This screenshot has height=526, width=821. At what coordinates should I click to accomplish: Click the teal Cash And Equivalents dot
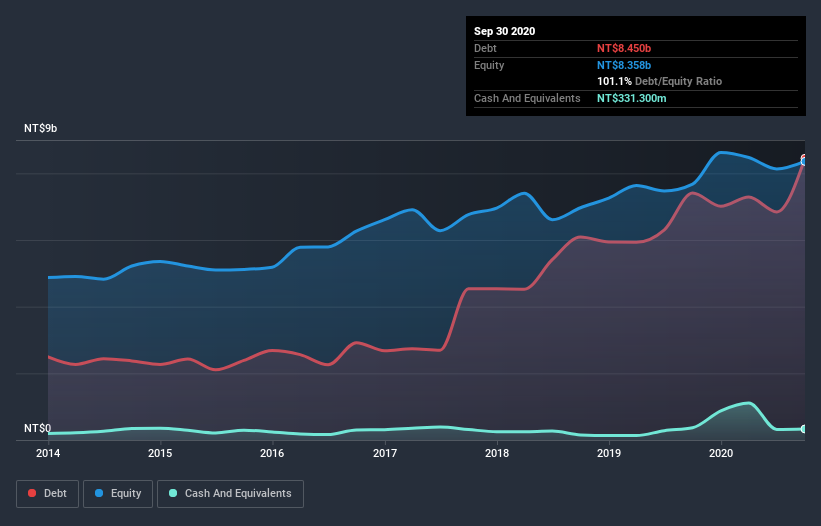[173, 493]
